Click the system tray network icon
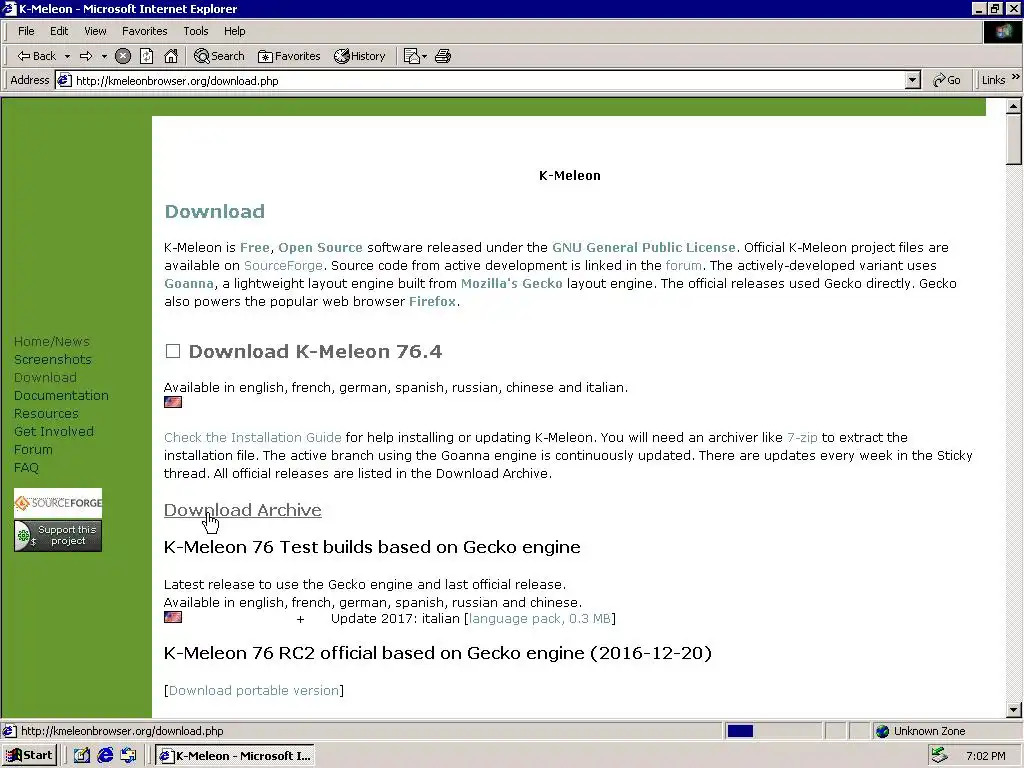Screen dimensions: 1024x768 (939, 756)
